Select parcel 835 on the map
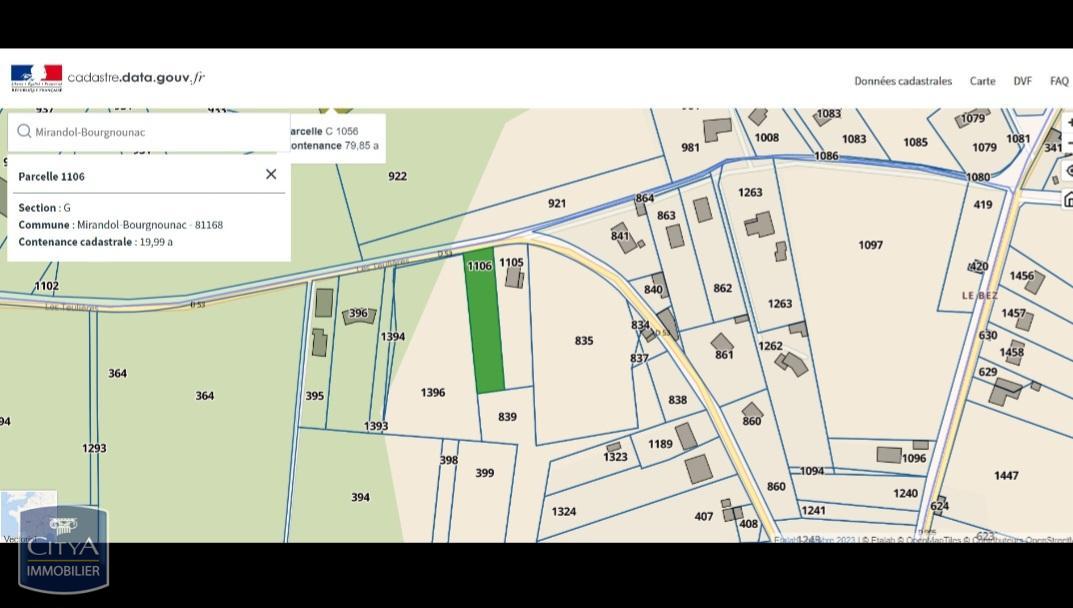The image size is (1073, 608). [584, 340]
